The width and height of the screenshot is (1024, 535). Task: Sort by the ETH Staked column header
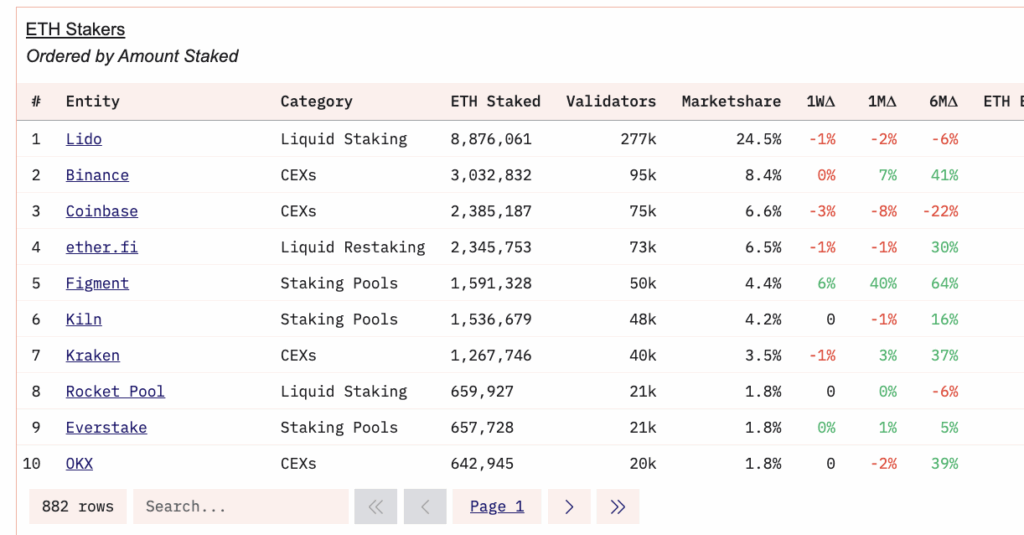(496, 101)
